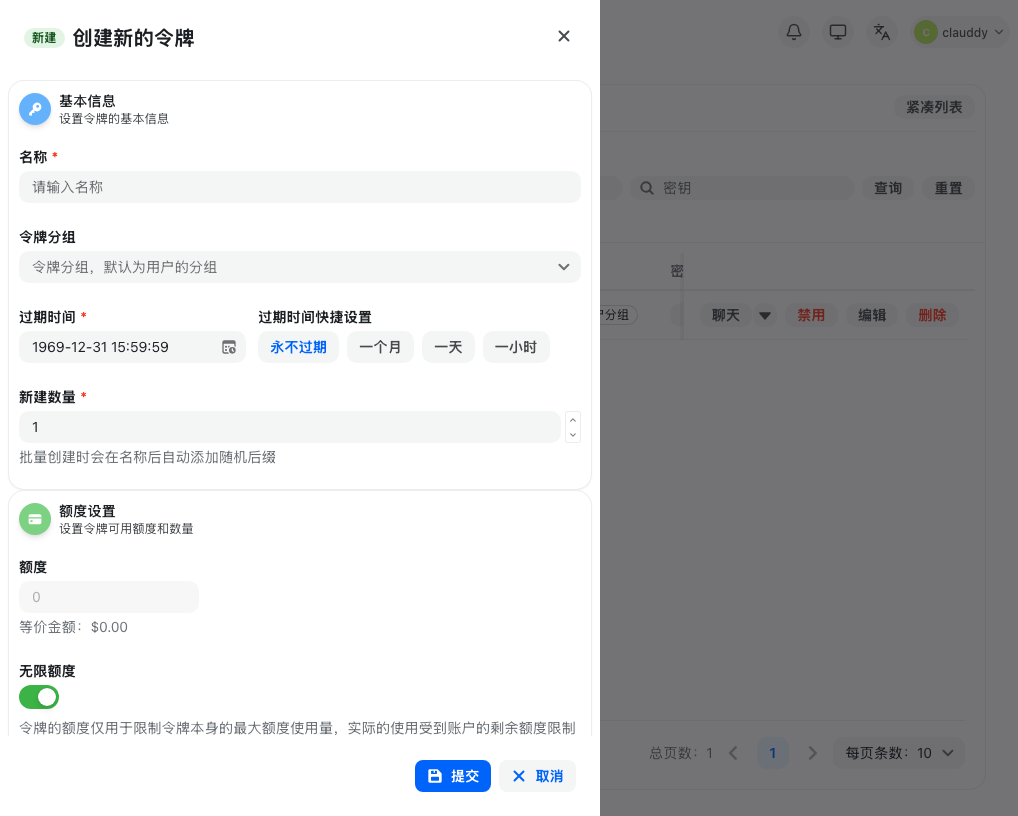Viewport: 1018px width, 816px height.
Task: Click the magnifier icon in the 密钥 search box
Action: tap(647, 187)
